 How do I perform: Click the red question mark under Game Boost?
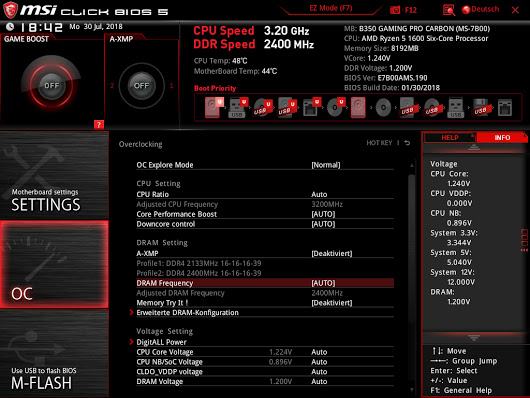[x=99, y=124]
